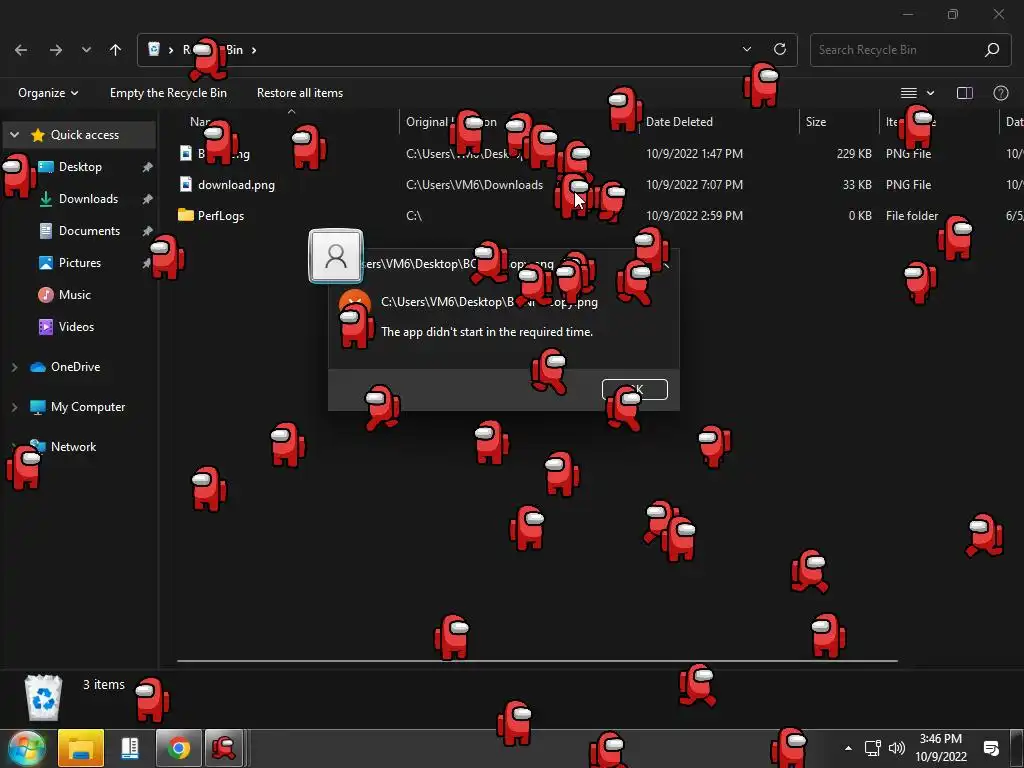Click the download.png file icon
Image resolution: width=1024 pixels, height=768 pixels.
(x=186, y=184)
